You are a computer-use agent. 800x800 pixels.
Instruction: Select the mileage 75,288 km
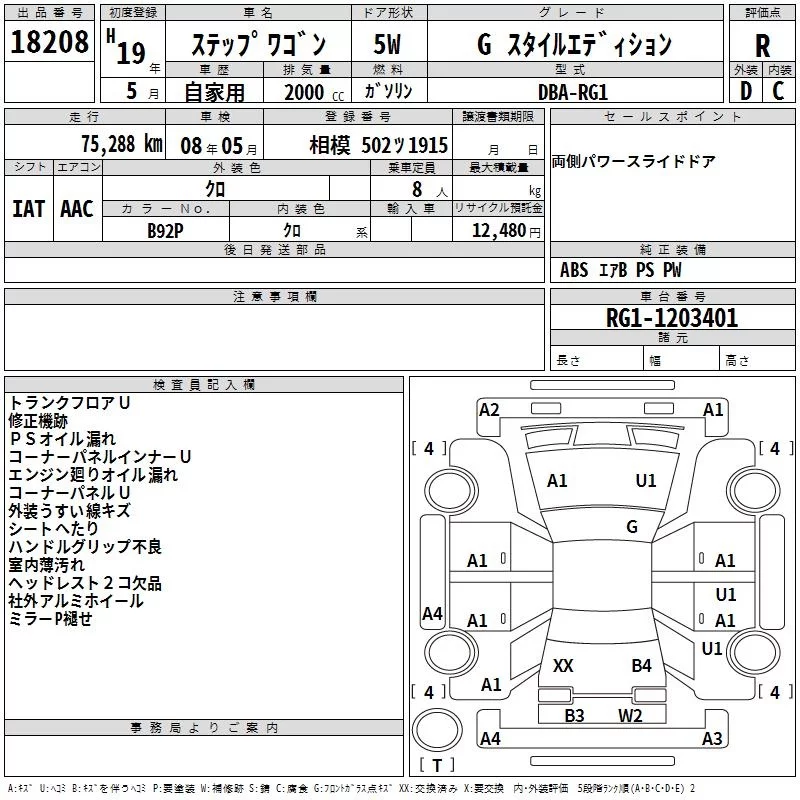pyautogui.click(x=122, y=144)
